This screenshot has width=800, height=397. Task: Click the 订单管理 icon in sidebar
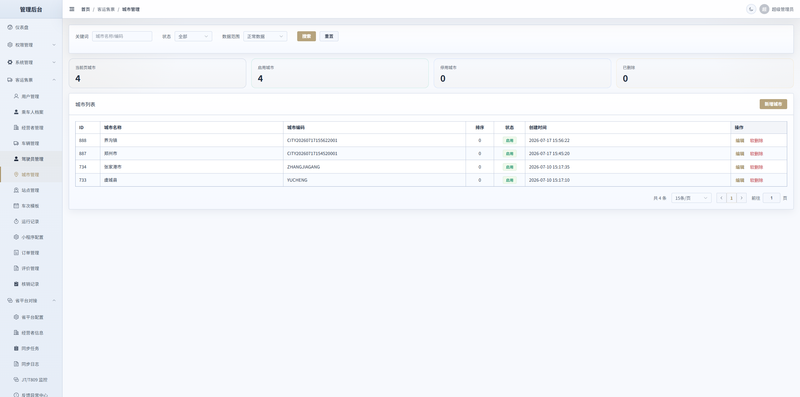click(x=16, y=253)
